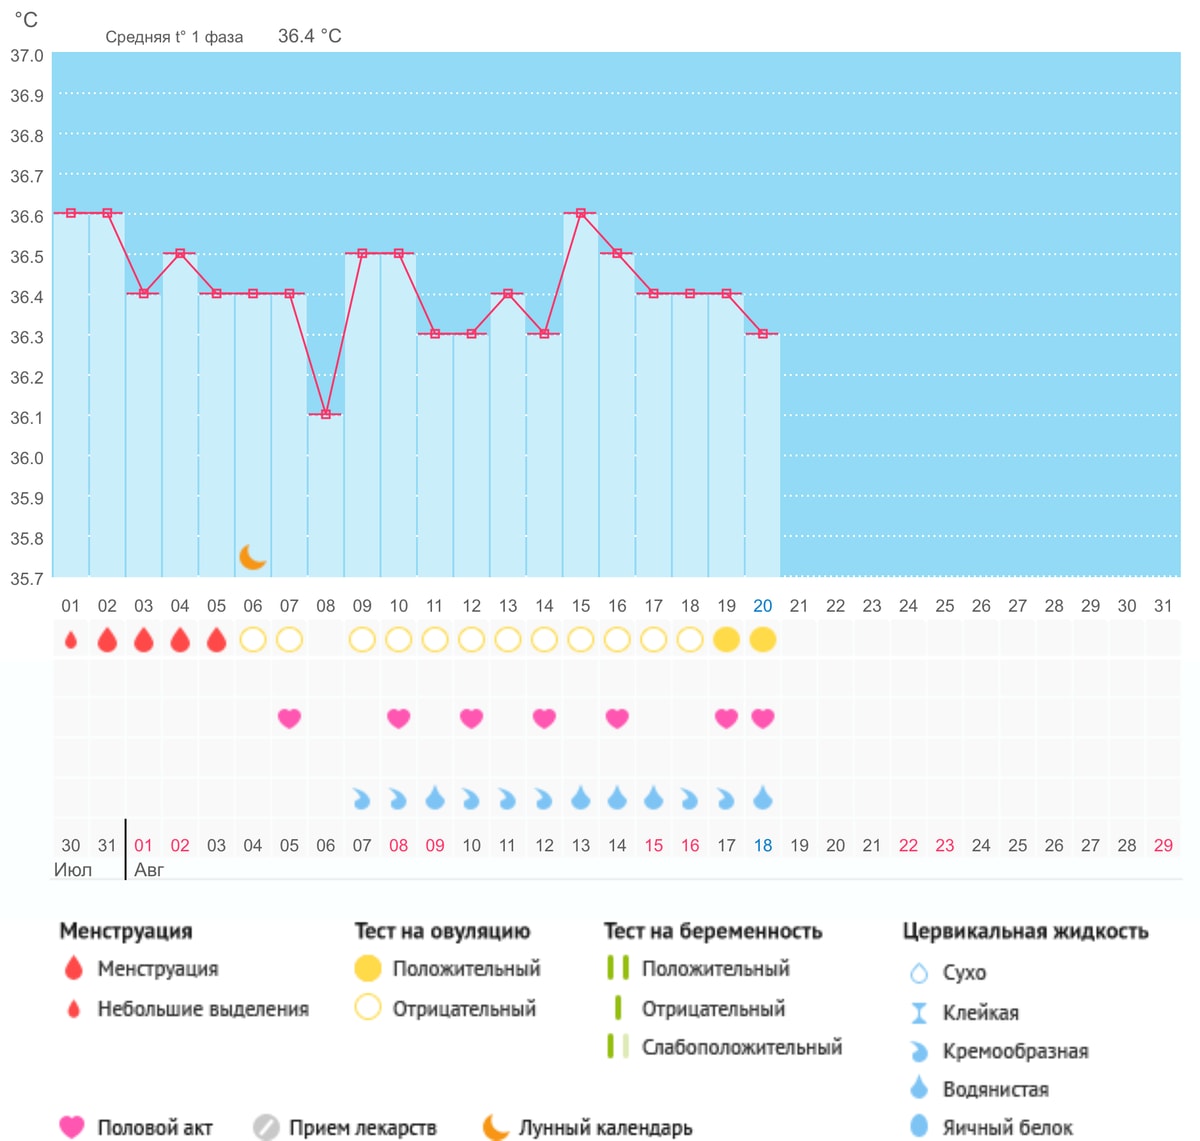Click the 36.3 temperature point on day 20
Image resolution: width=1200 pixels, height=1141 pixels.
763,334
